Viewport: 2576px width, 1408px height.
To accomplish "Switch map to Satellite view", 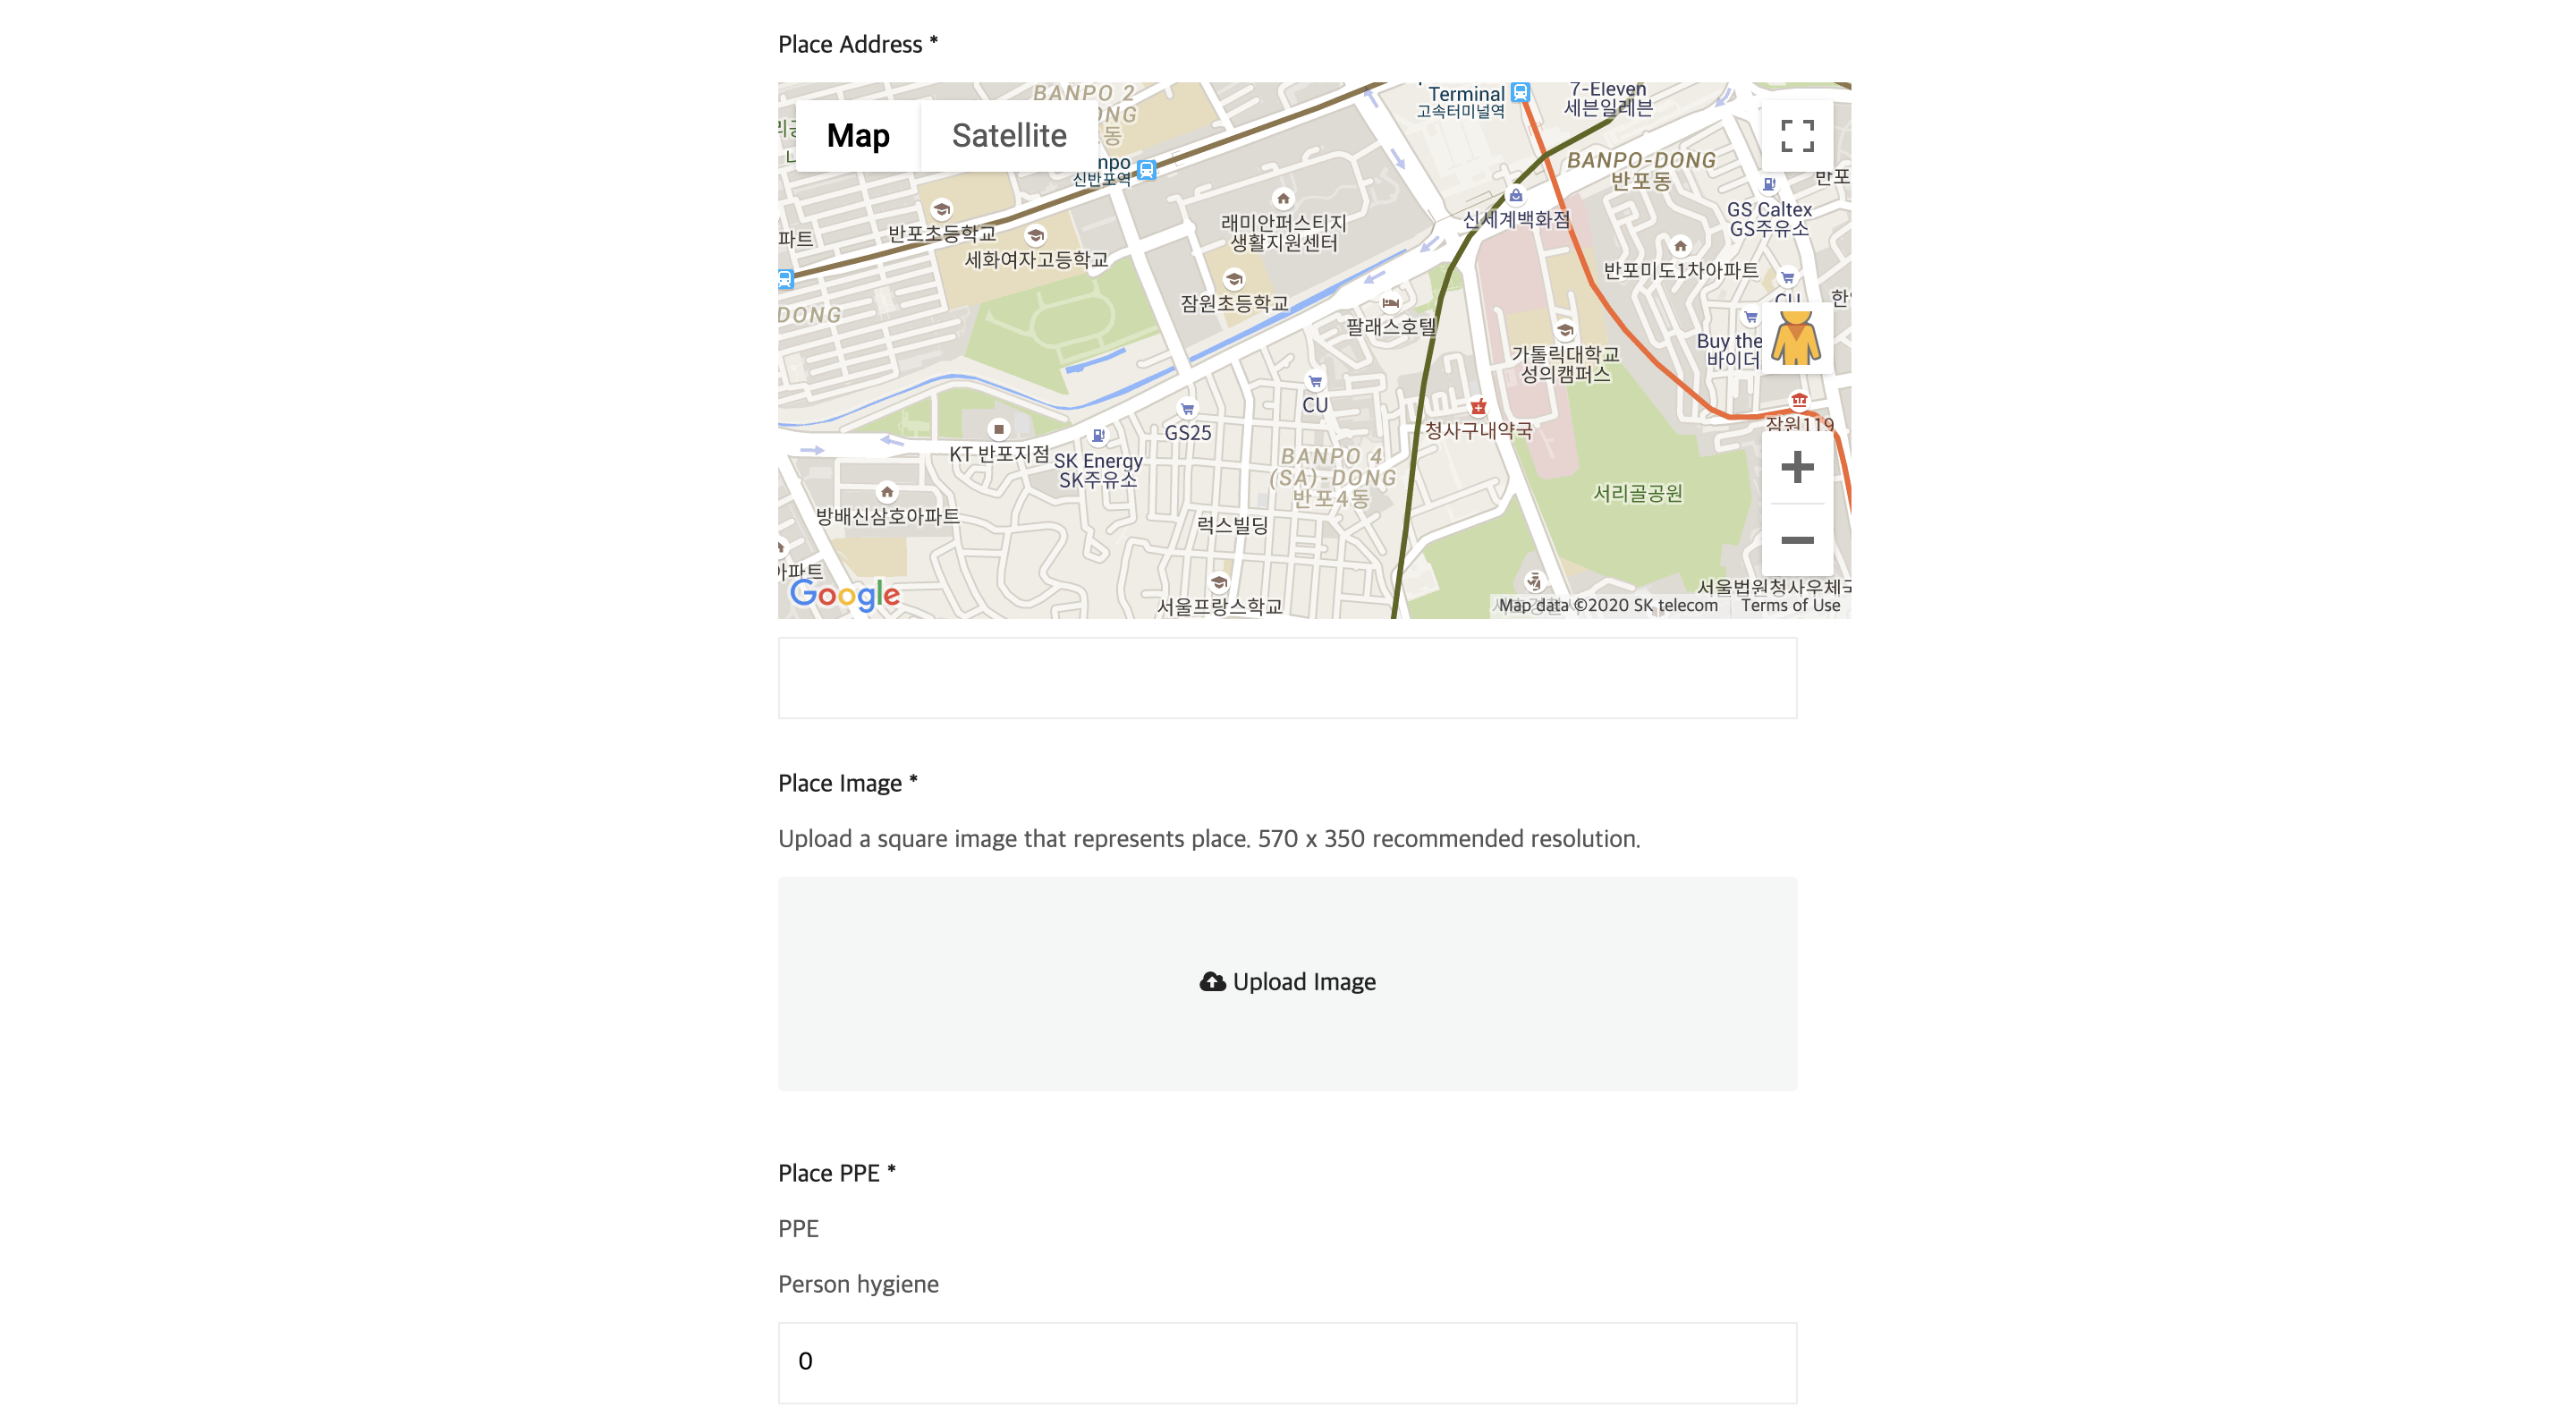I will pyautogui.click(x=1008, y=135).
